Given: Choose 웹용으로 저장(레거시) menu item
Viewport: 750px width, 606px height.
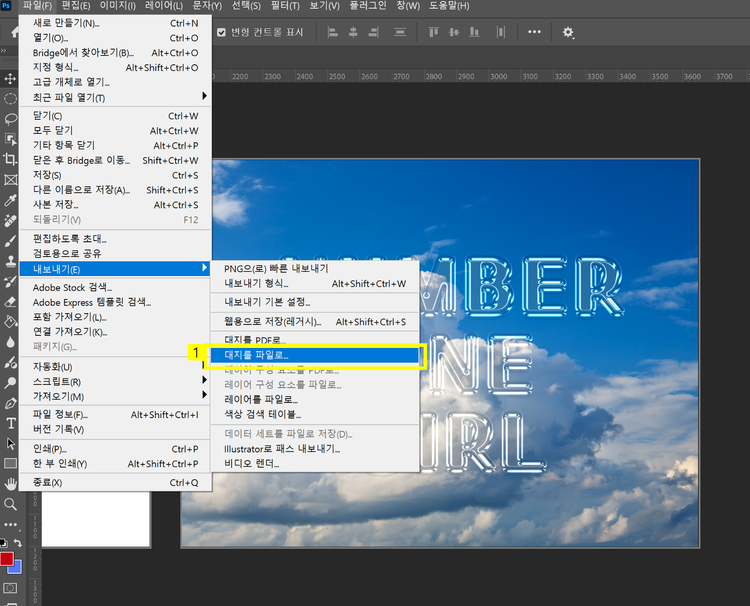Looking at the screenshot, I should [315, 322].
